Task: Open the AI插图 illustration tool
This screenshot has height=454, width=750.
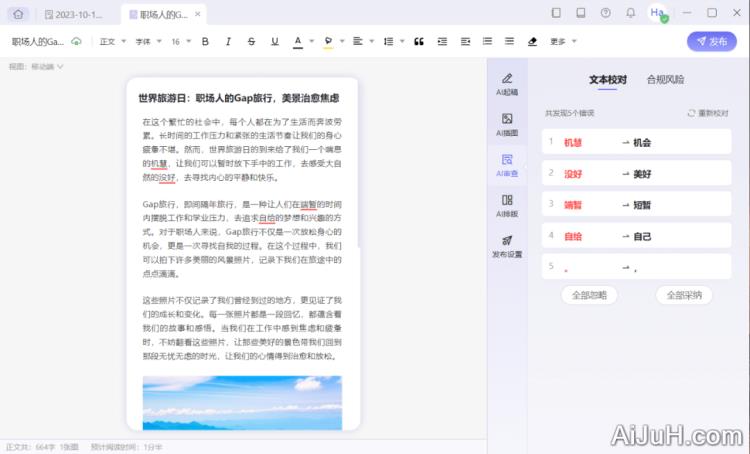Action: (507, 125)
